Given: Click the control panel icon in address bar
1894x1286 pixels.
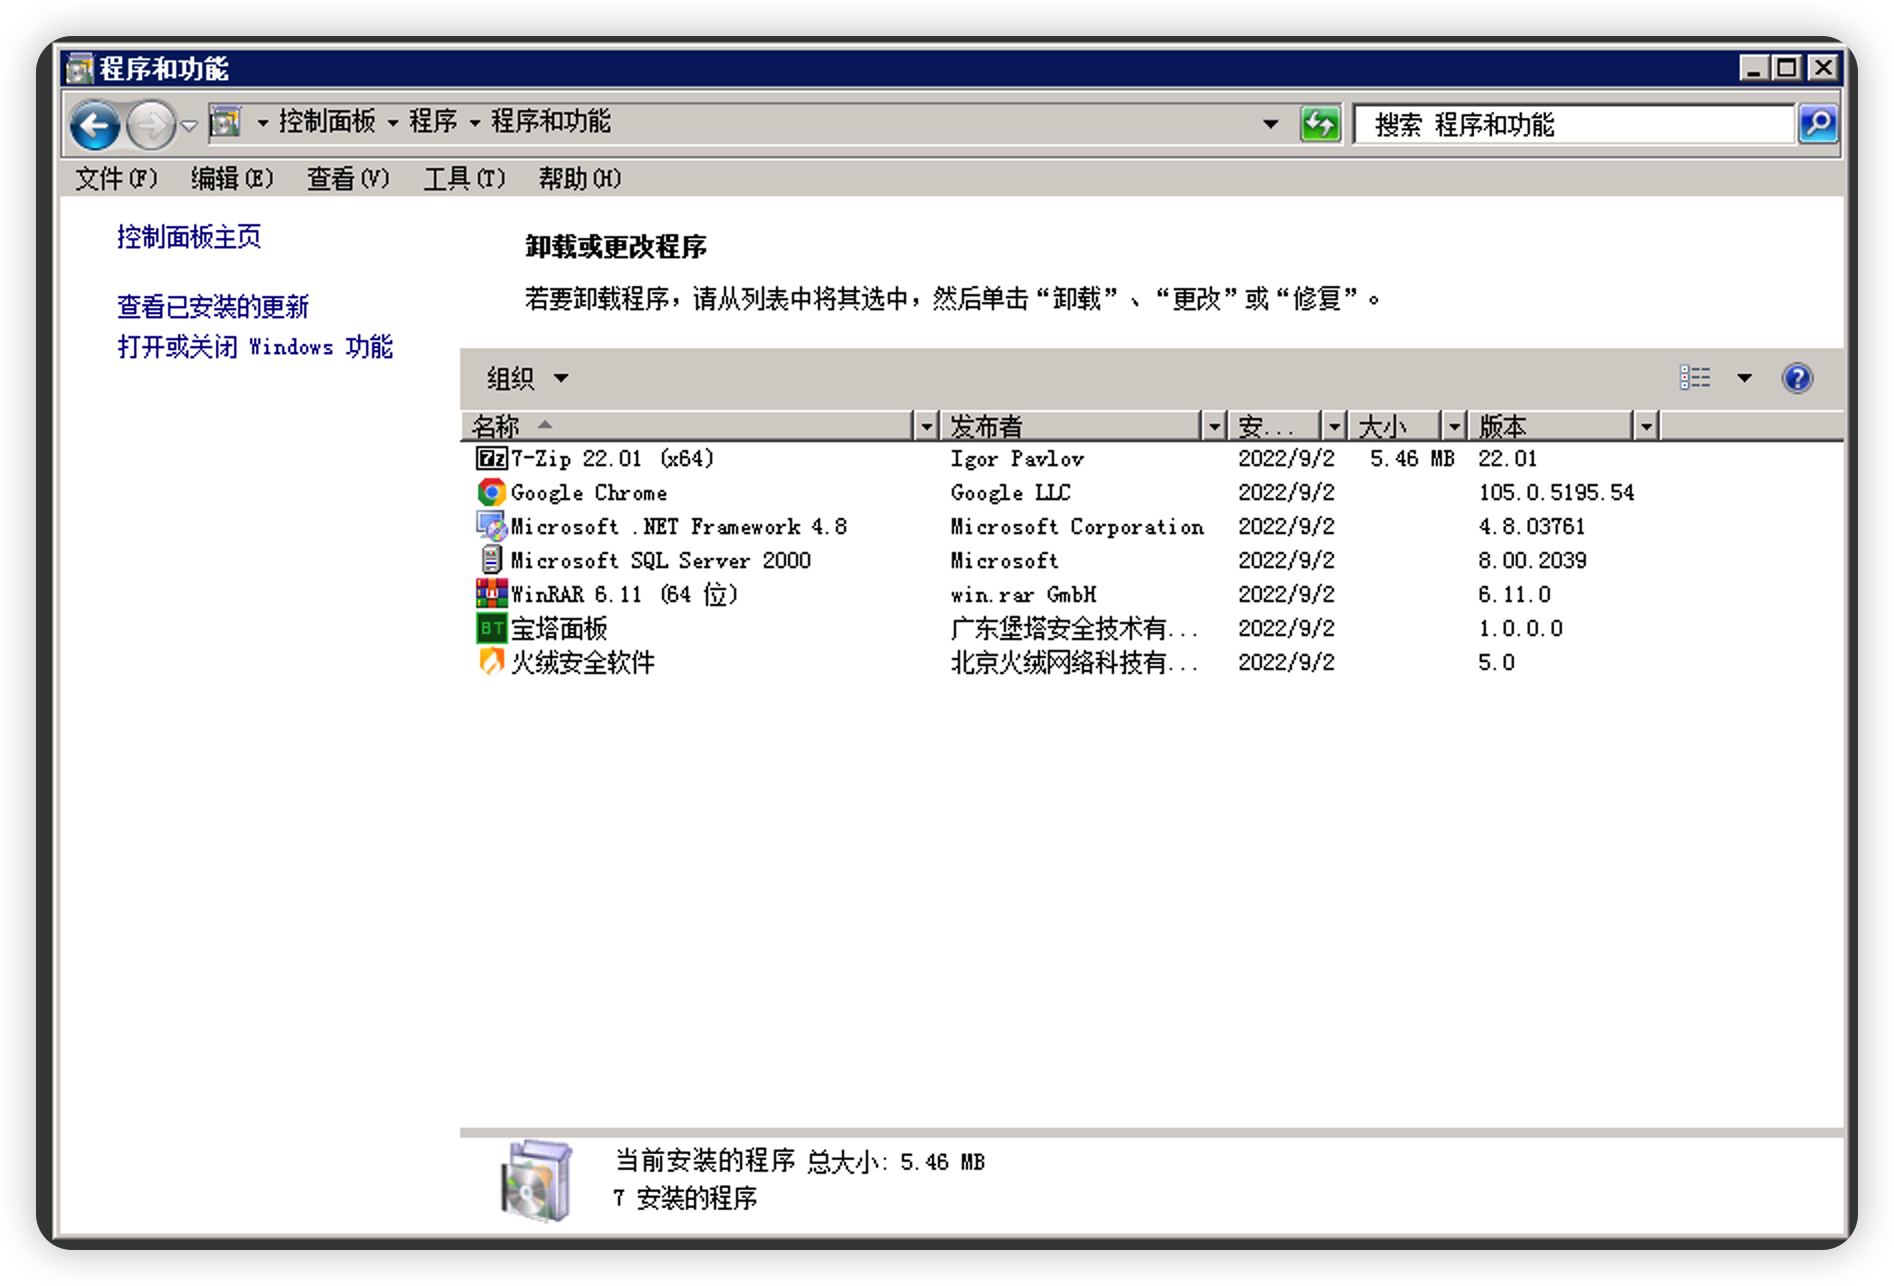Looking at the screenshot, I should coord(226,122).
